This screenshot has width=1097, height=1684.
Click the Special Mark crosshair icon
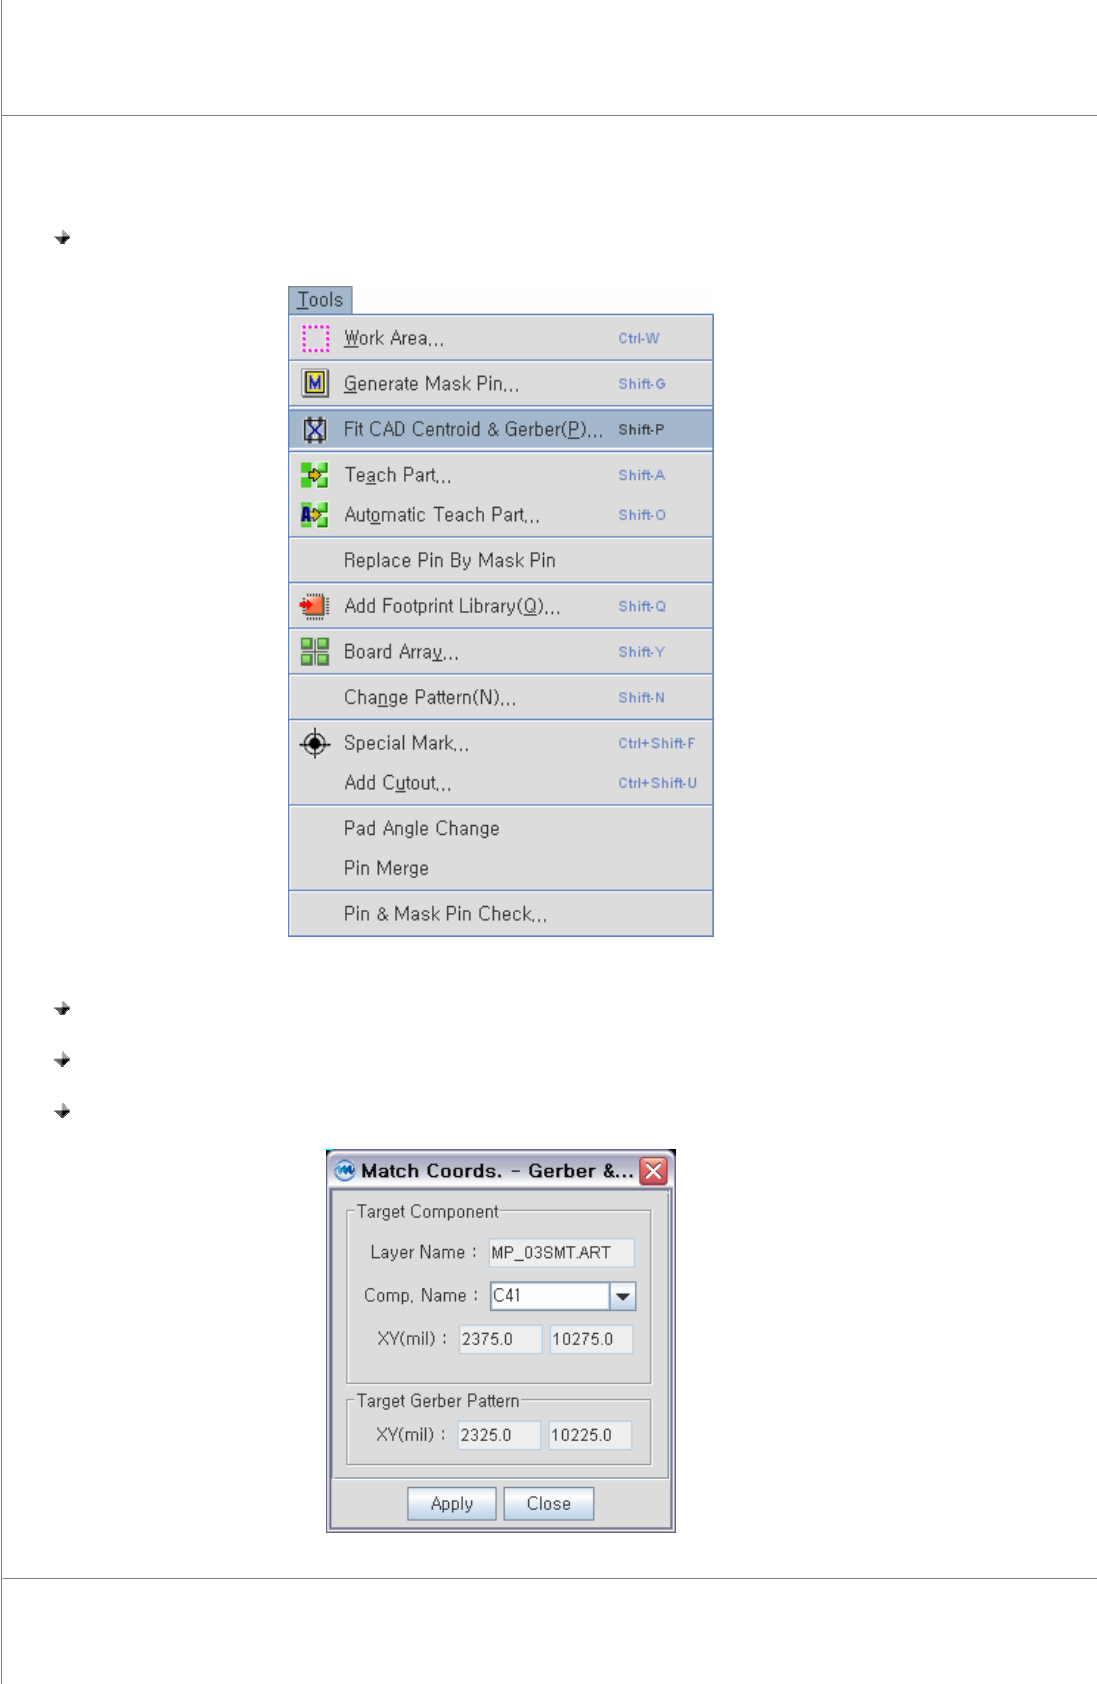tap(315, 743)
